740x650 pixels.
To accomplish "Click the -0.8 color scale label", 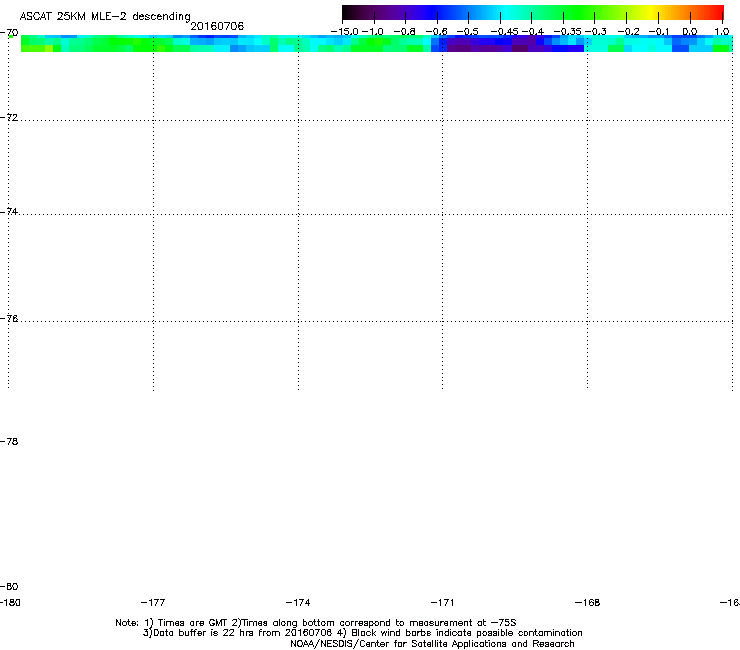I will pos(404,32).
